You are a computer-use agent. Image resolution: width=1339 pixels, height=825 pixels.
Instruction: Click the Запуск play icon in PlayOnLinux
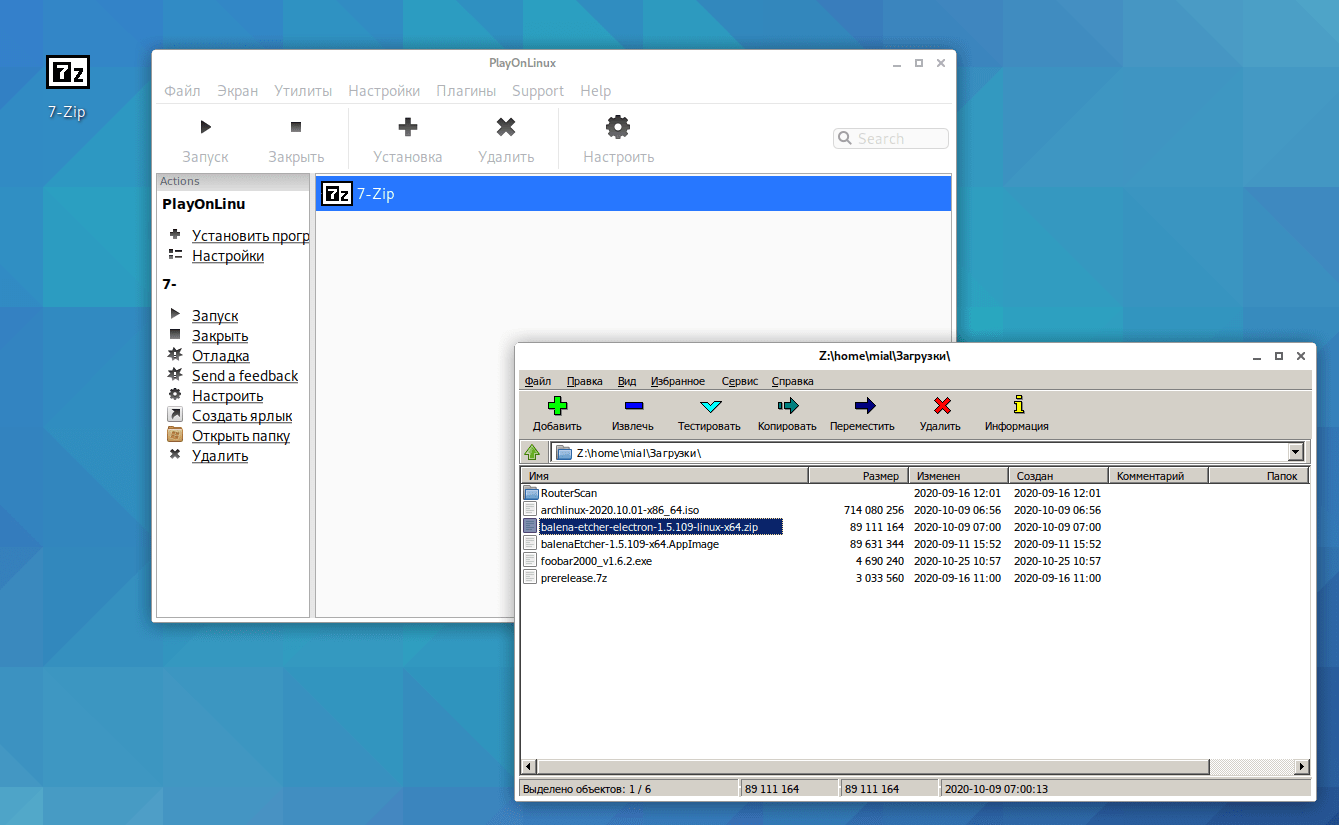pyautogui.click(x=205, y=127)
